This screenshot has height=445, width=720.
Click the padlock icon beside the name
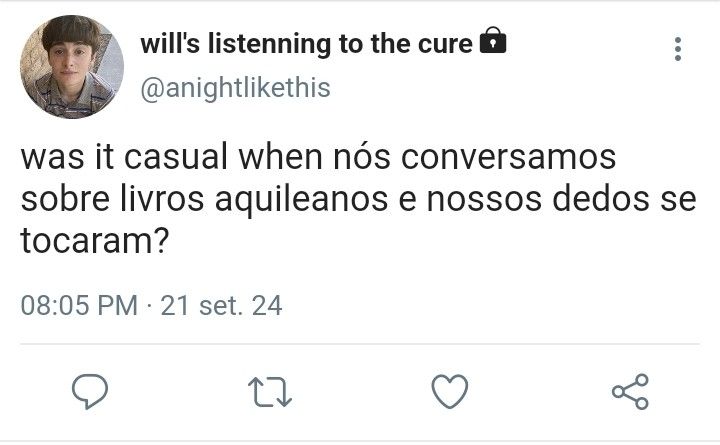click(493, 40)
